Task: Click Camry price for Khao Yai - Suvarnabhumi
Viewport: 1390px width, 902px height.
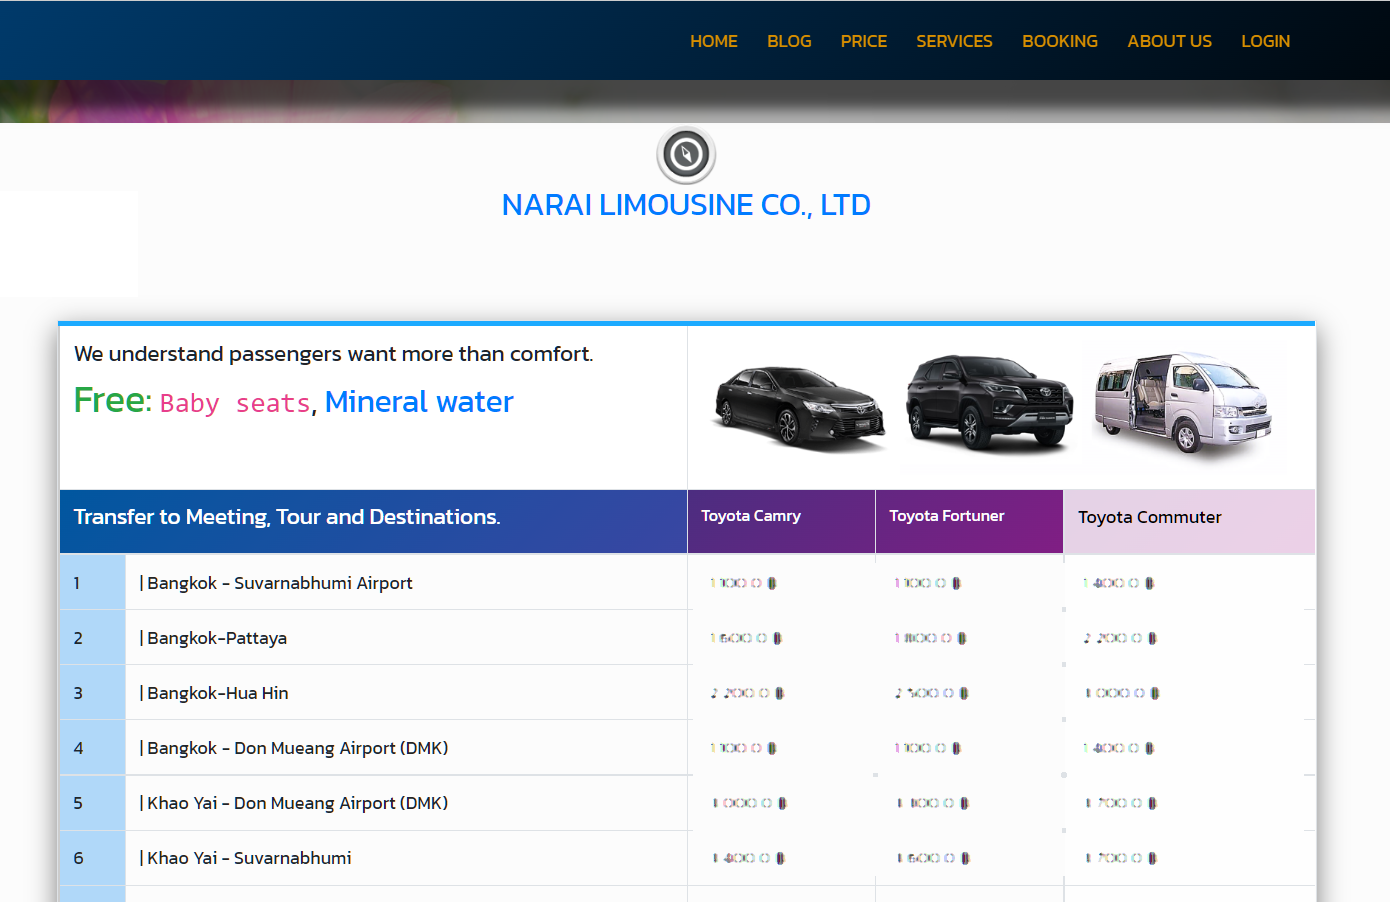Action: coord(749,858)
